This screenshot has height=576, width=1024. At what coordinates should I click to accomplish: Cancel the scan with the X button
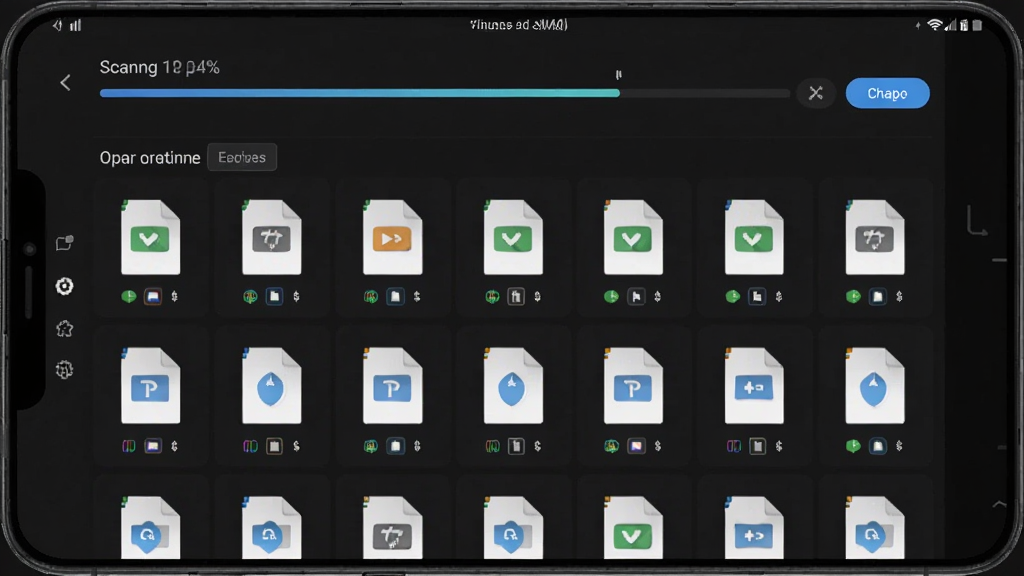(x=816, y=93)
